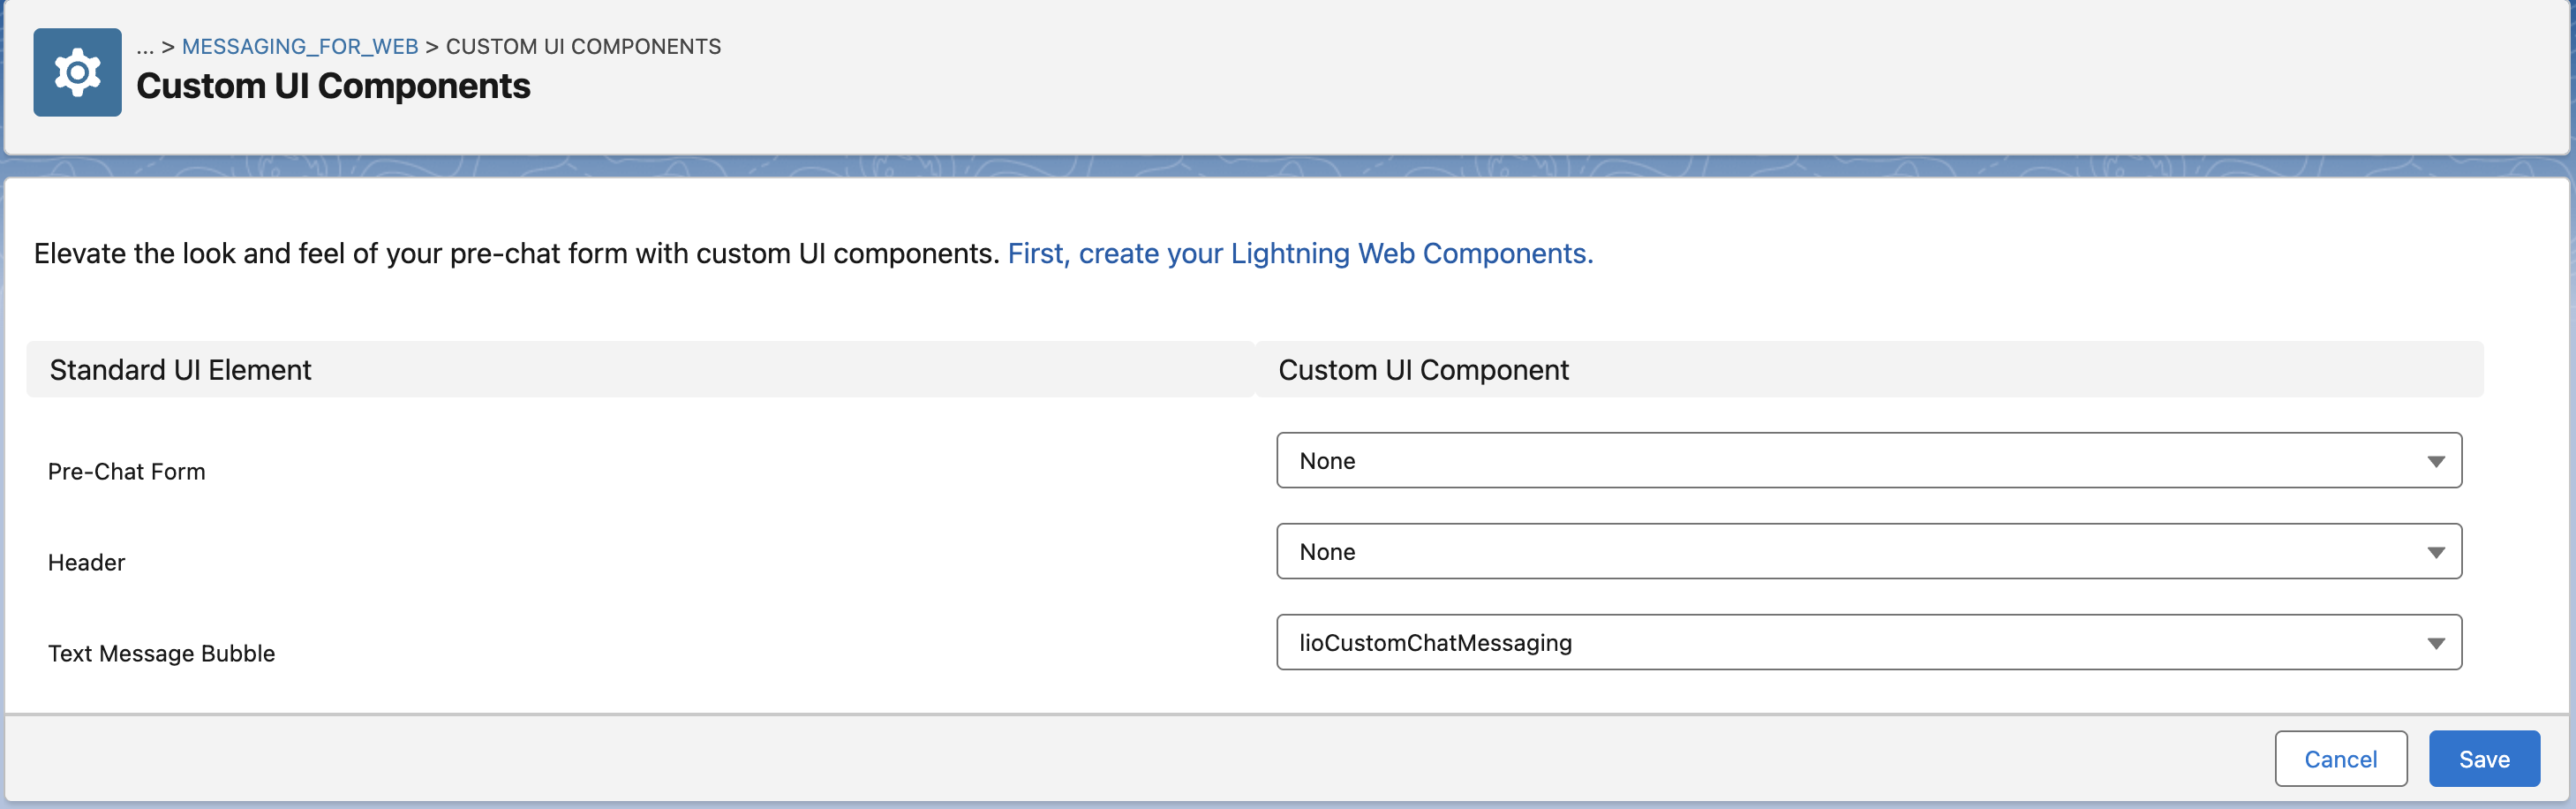Image resolution: width=2576 pixels, height=809 pixels.
Task: Select the Pre-Chat Form row label
Action: tap(127, 471)
